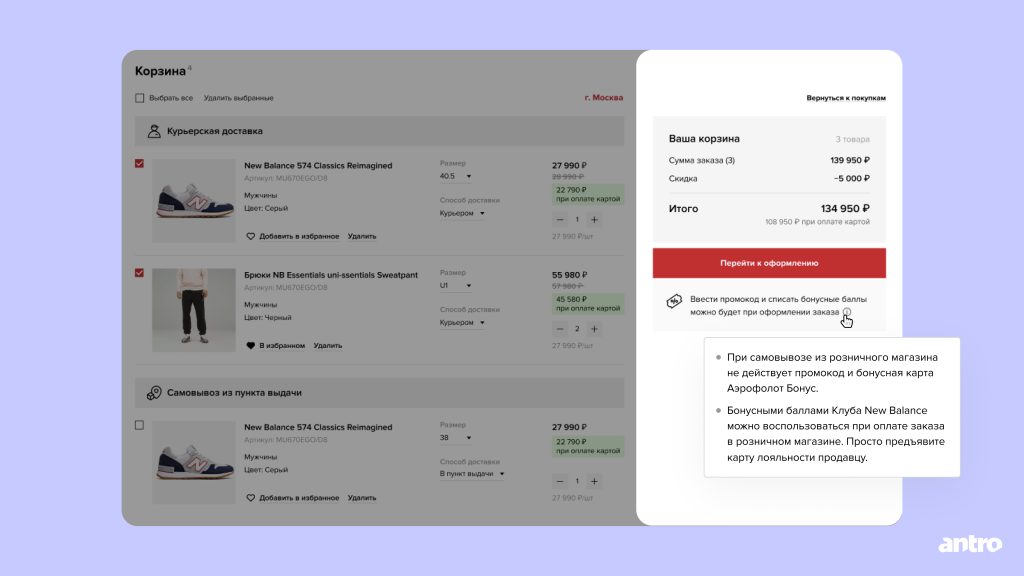Click 'Вернуться к покупкам' link

click(x=846, y=98)
